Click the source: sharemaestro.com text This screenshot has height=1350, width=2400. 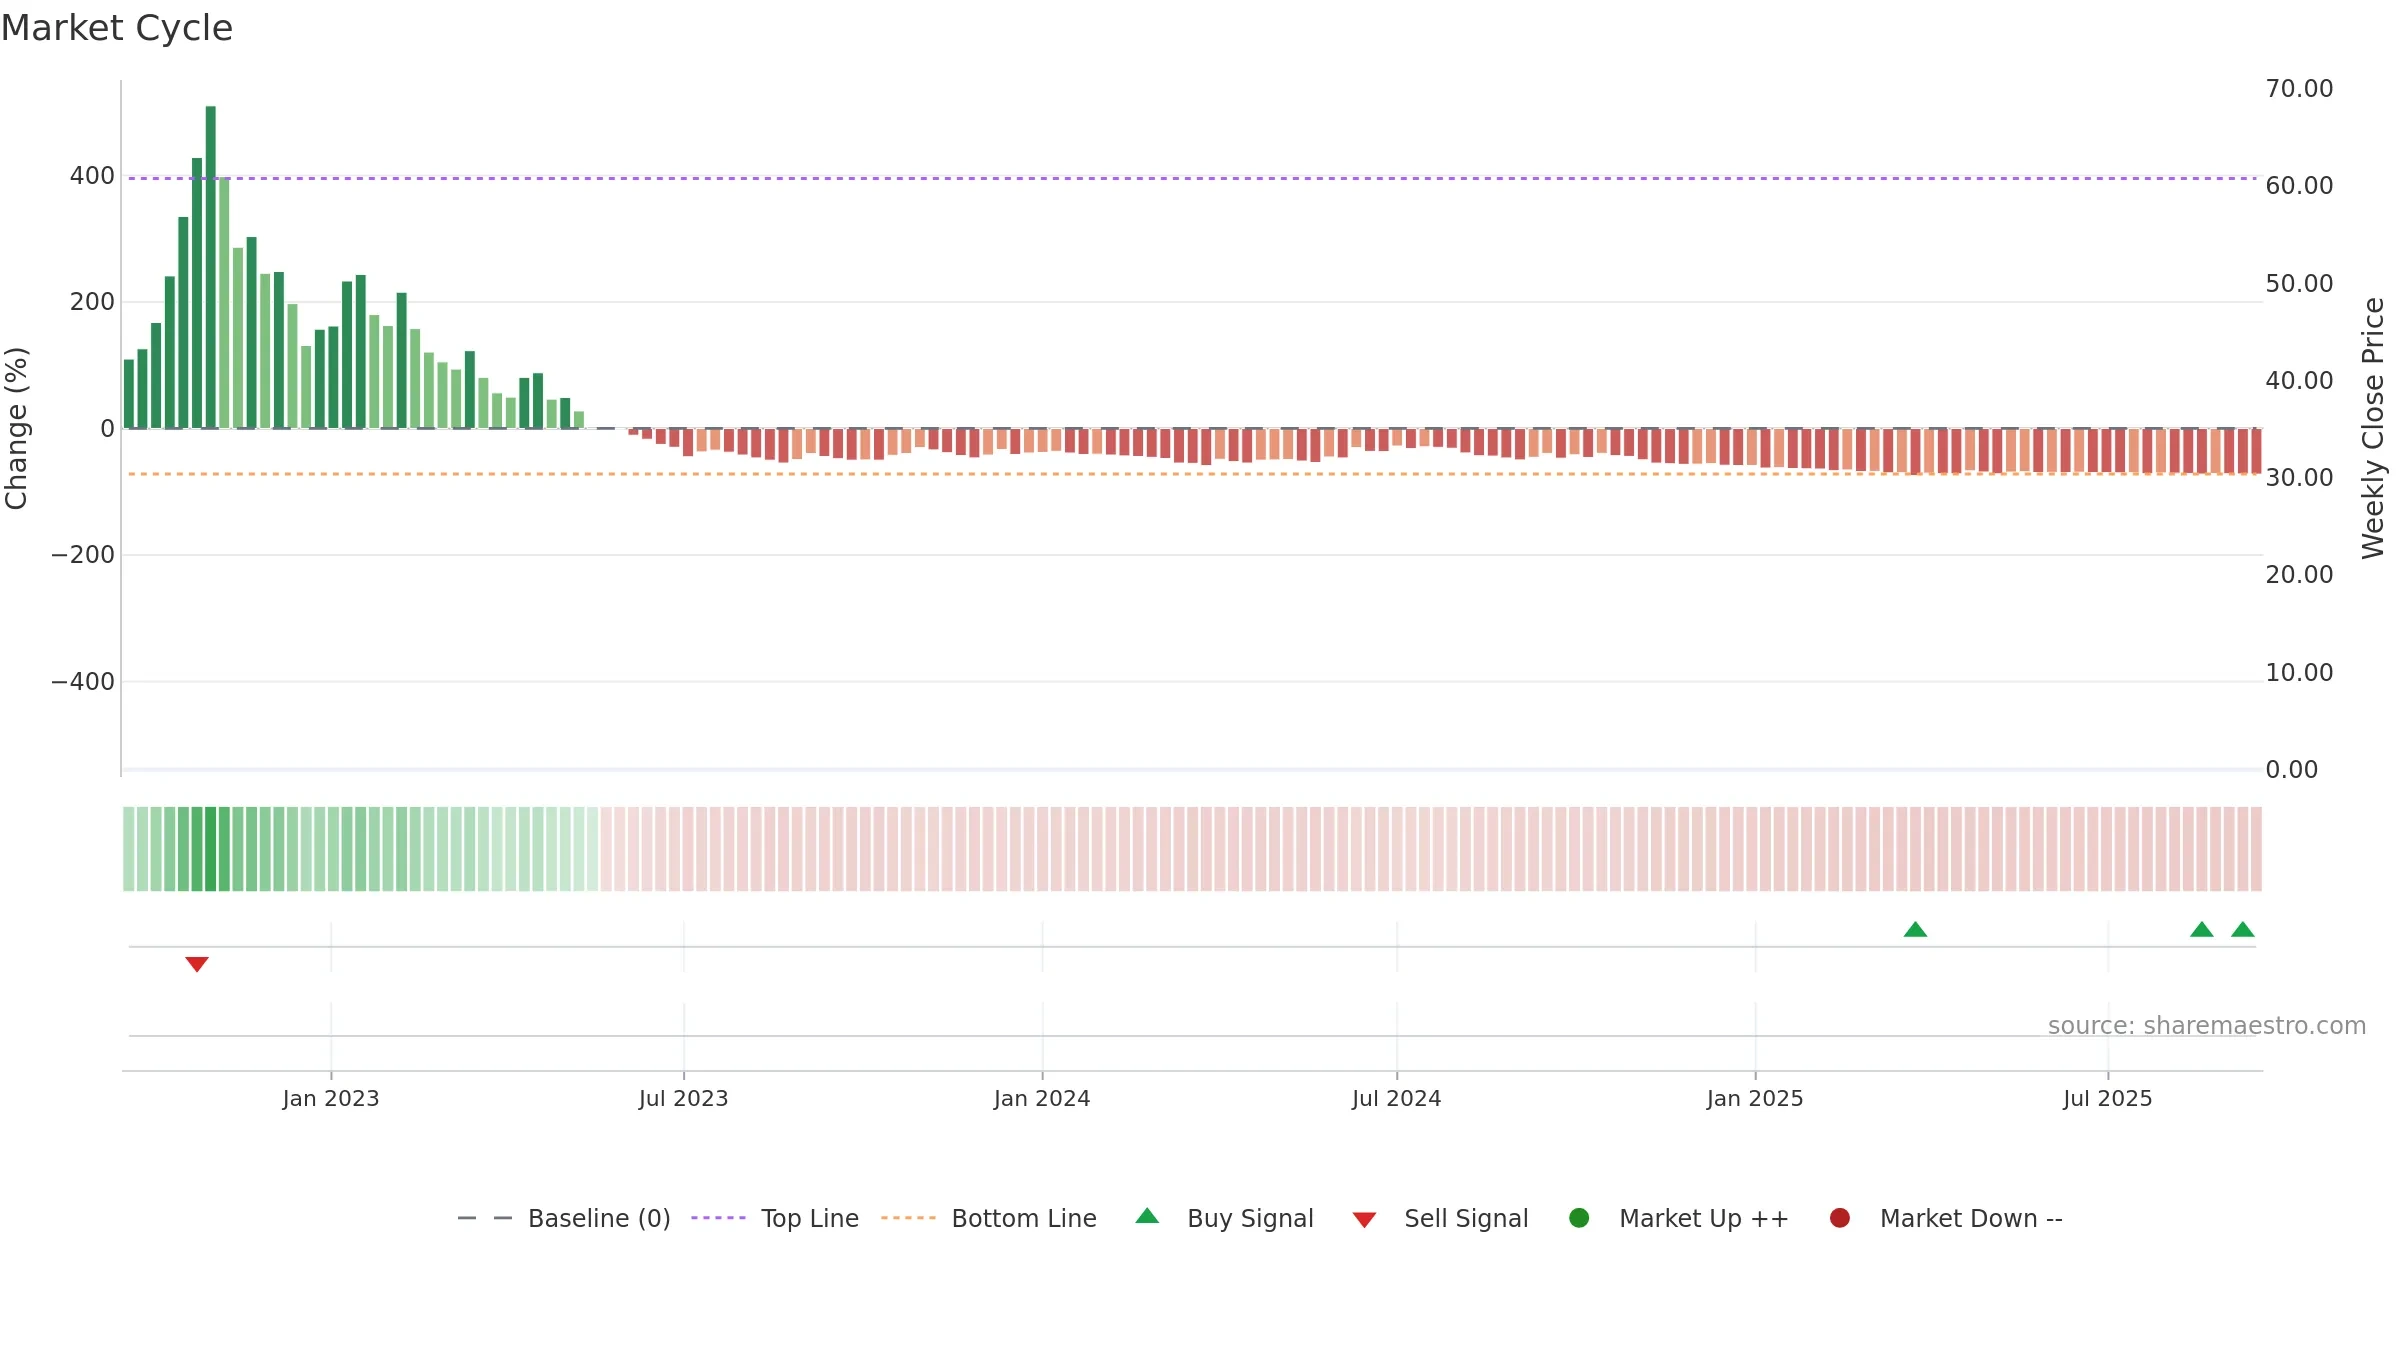click(x=2207, y=1026)
